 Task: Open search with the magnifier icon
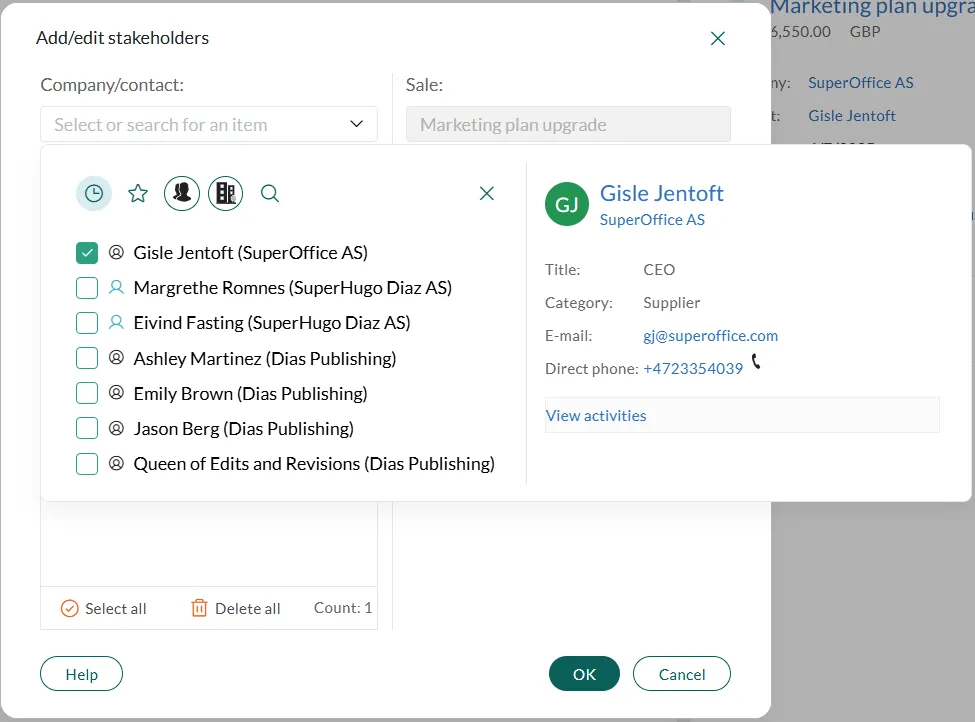point(270,193)
